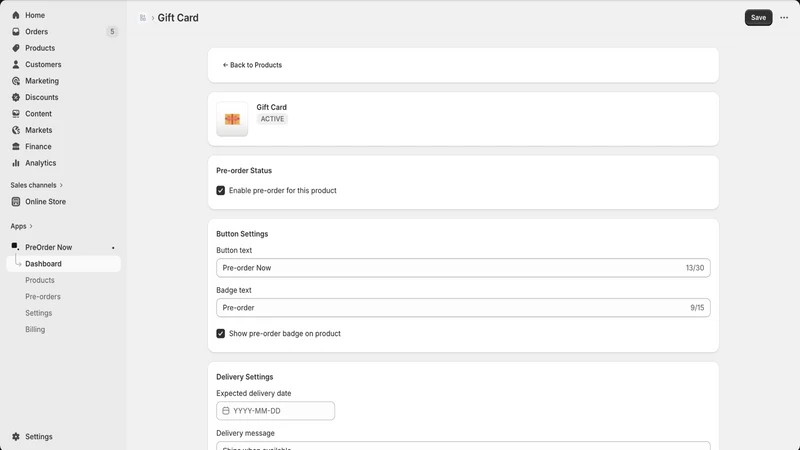Click the Button text input field
Screen dimensions: 800x450
click(x=463, y=268)
